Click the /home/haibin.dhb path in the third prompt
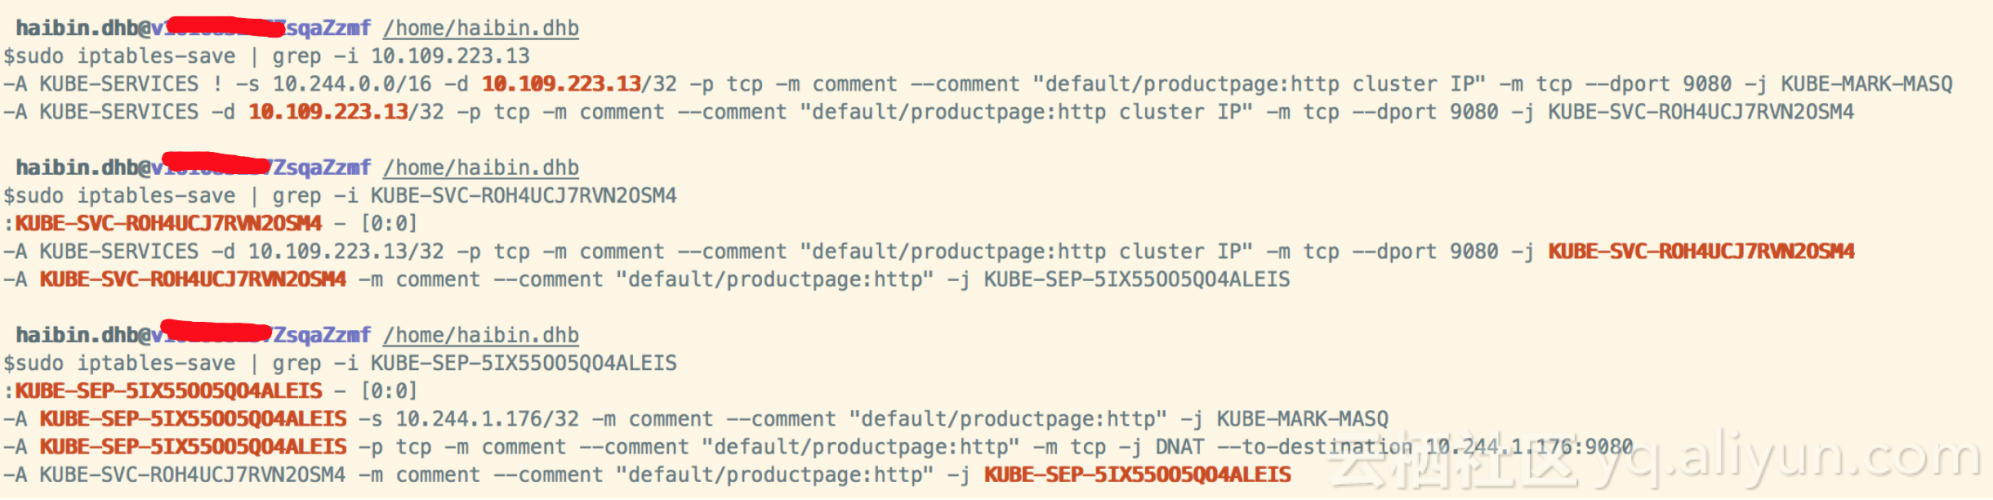This screenshot has width=1993, height=500. pyautogui.click(x=481, y=335)
